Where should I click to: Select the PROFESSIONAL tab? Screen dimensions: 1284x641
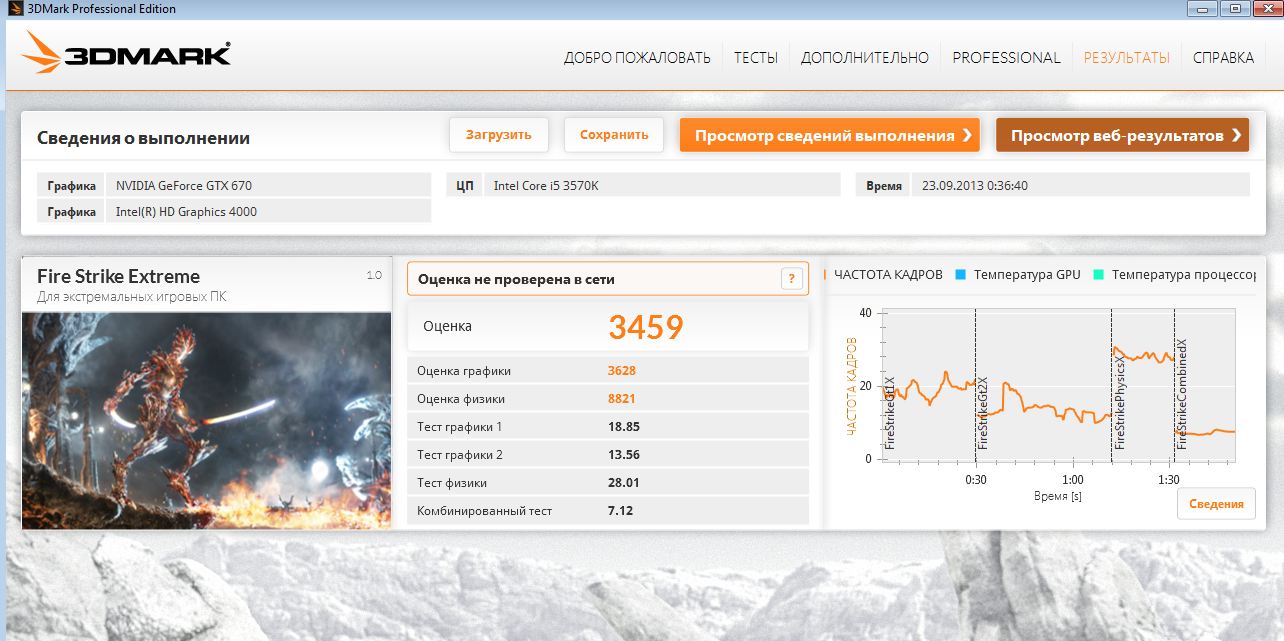click(1006, 58)
